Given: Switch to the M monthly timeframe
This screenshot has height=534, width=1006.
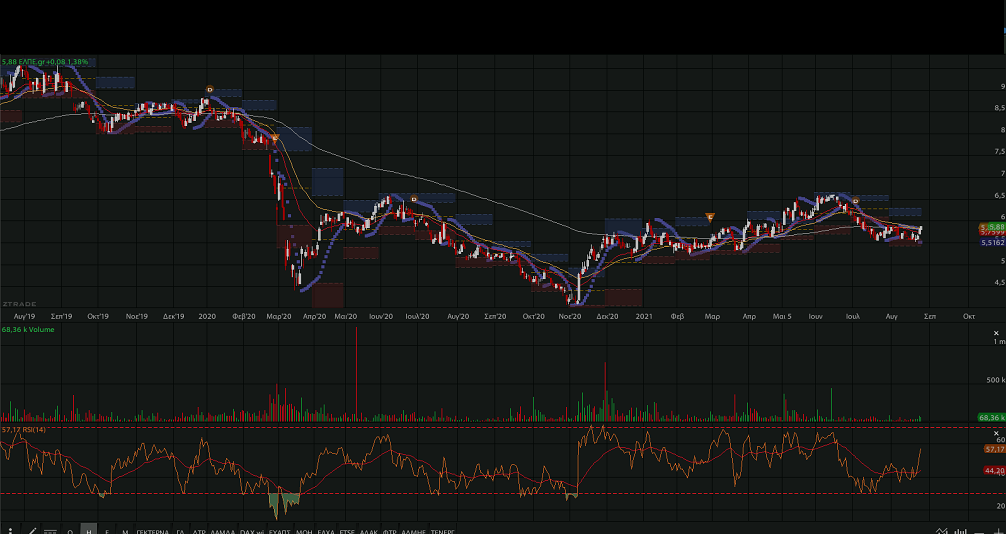Looking at the screenshot, I should click(125, 529).
